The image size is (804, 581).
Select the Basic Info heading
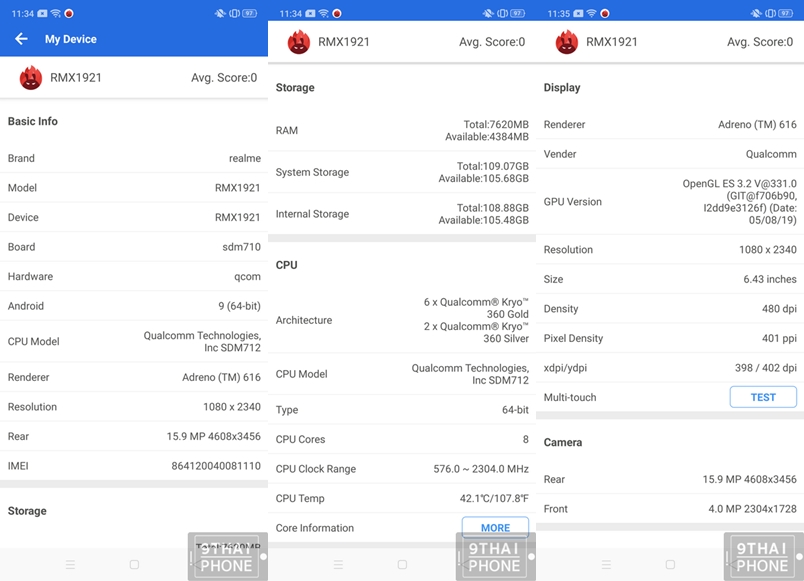(x=33, y=122)
